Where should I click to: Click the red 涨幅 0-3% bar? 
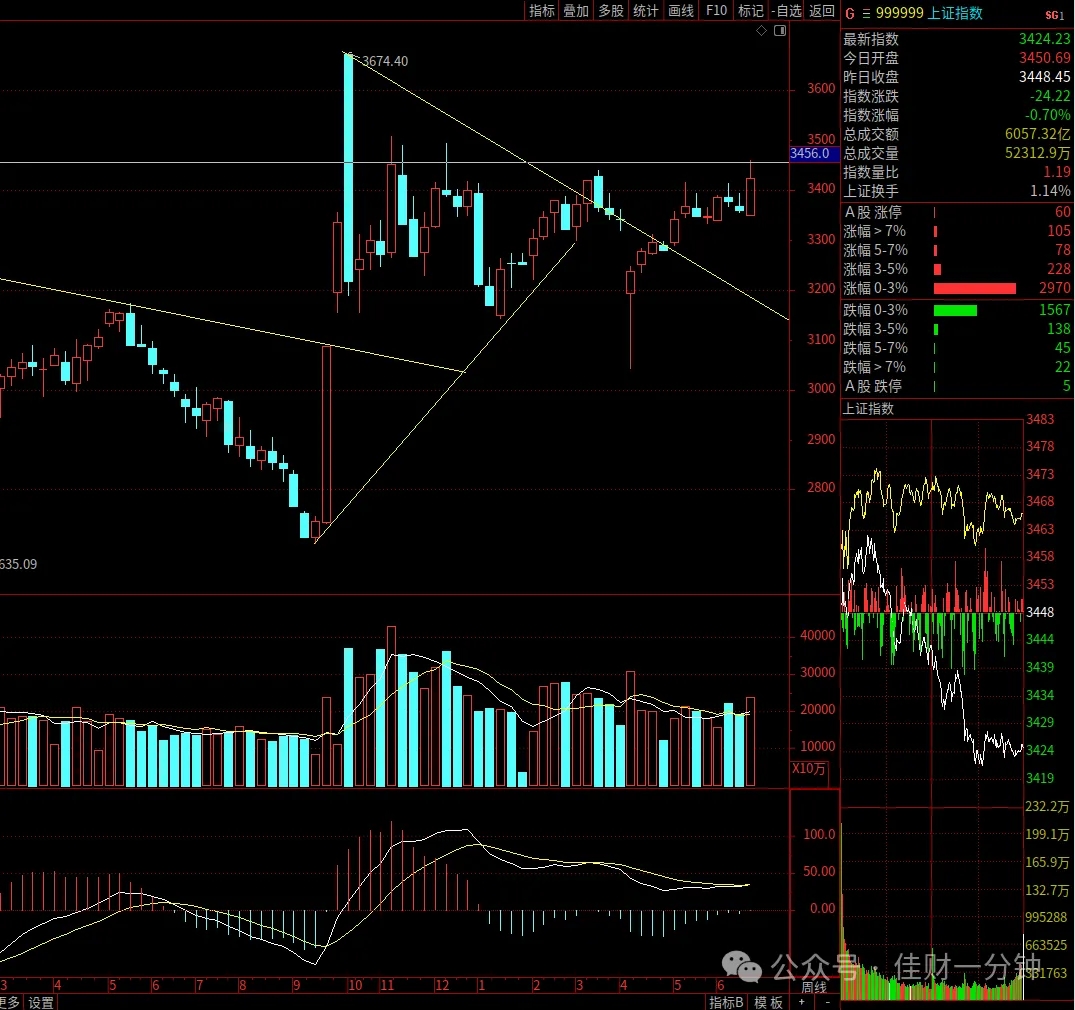(x=974, y=289)
